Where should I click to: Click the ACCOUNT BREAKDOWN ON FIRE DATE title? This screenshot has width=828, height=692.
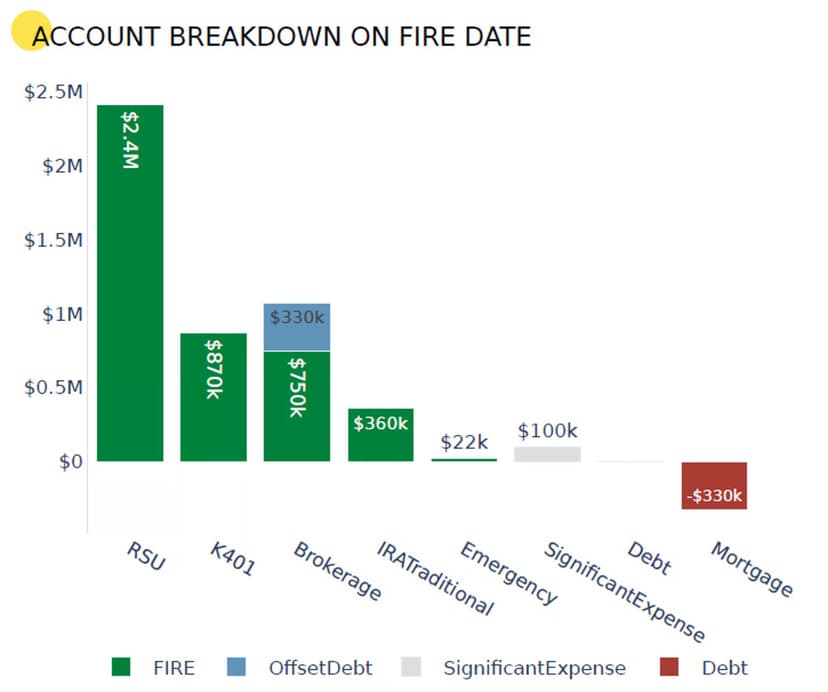pyautogui.click(x=282, y=37)
